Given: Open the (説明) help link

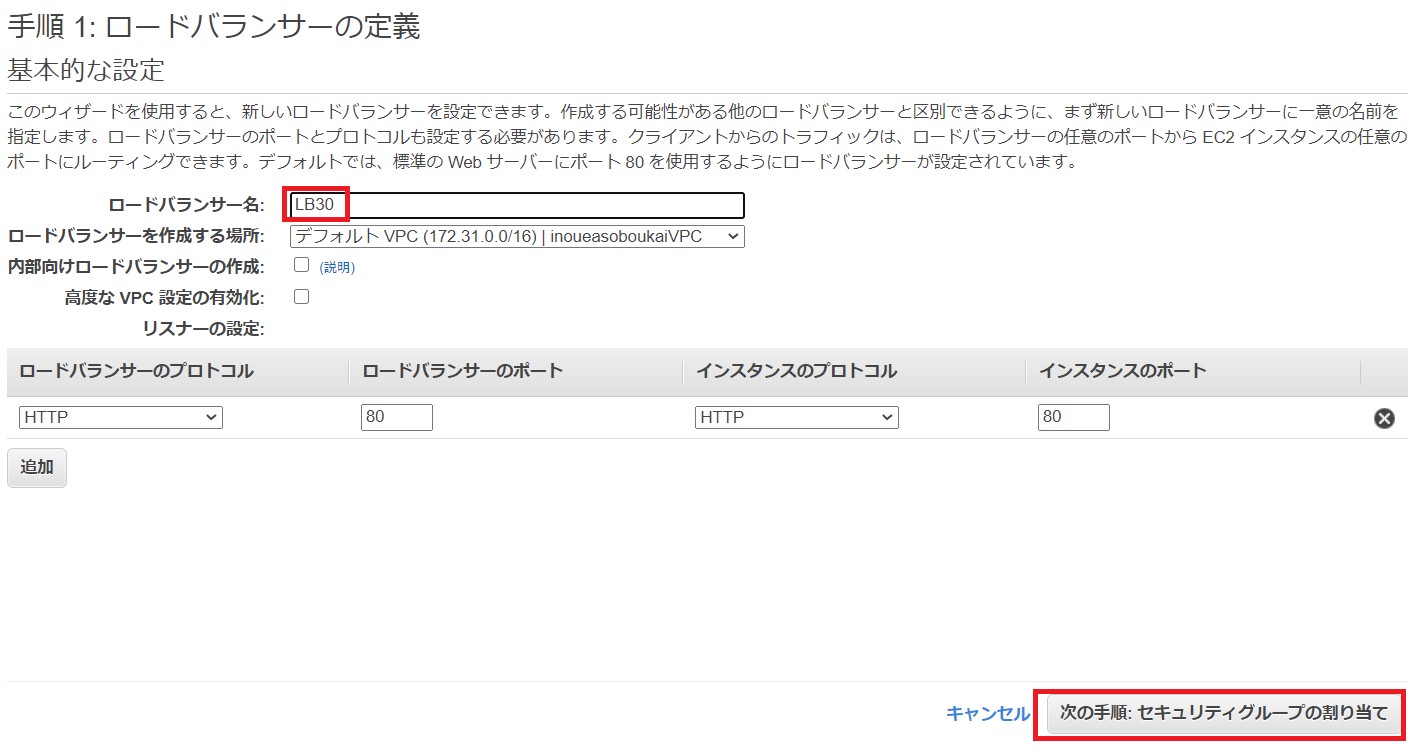Looking at the screenshot, I should [x=337, y=268].
